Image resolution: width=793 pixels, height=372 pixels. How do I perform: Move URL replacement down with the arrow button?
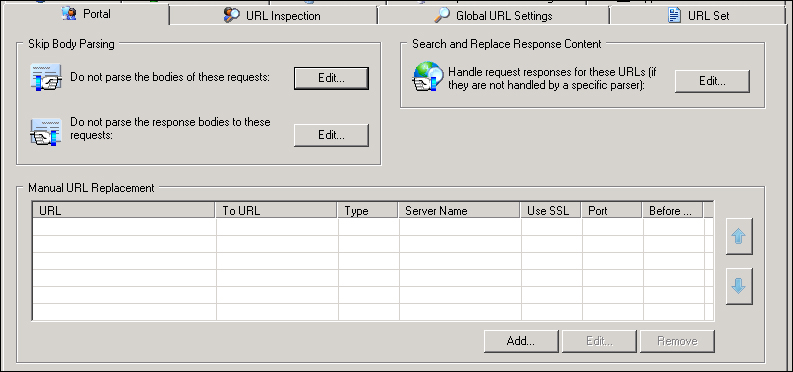coord(739,286)
